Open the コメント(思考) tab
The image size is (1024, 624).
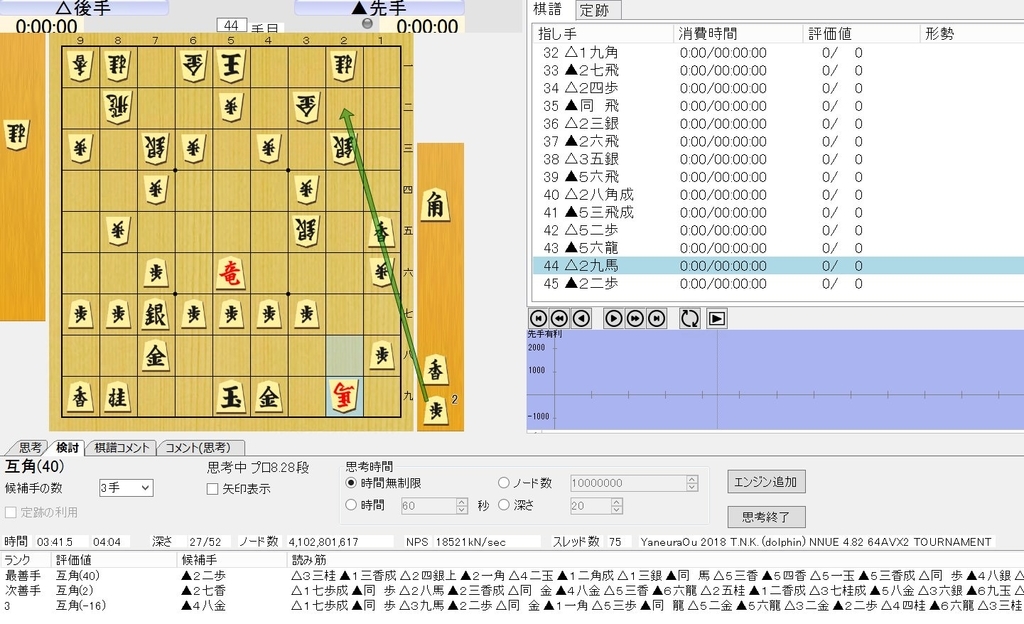click(x=197, y=448)
